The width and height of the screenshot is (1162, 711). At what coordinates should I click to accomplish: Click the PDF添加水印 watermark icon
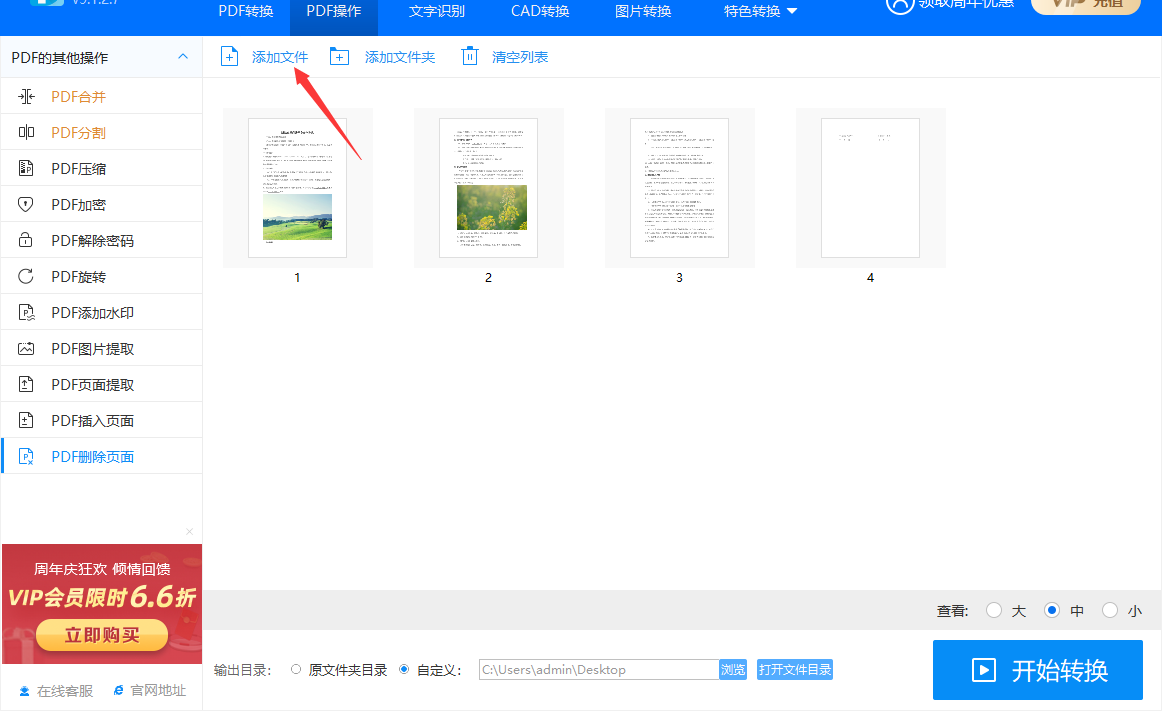coord(26,312)
